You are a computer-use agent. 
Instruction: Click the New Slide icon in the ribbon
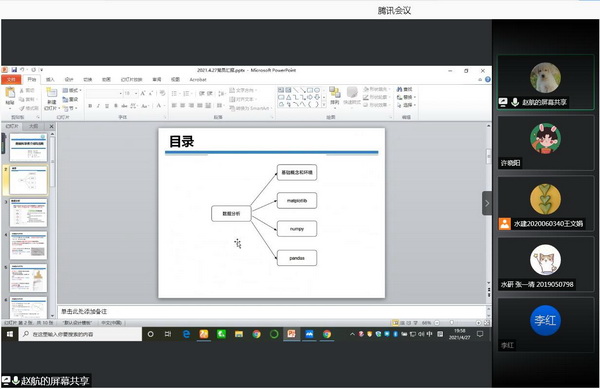(x=51, y=95)
